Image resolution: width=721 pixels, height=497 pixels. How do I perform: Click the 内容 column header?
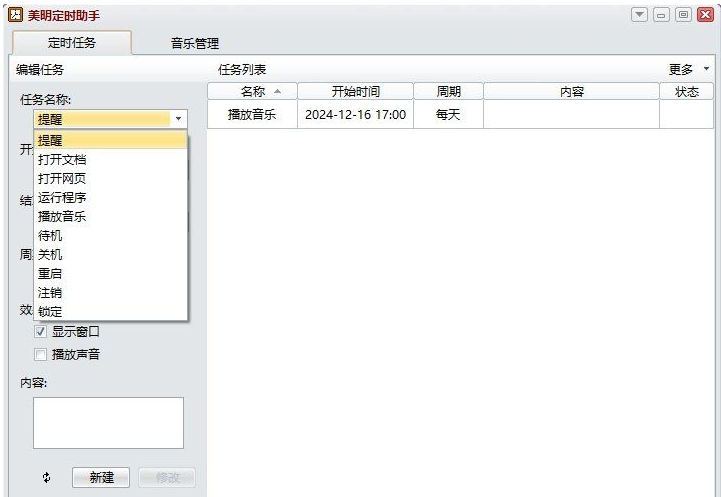pos(572,91)
